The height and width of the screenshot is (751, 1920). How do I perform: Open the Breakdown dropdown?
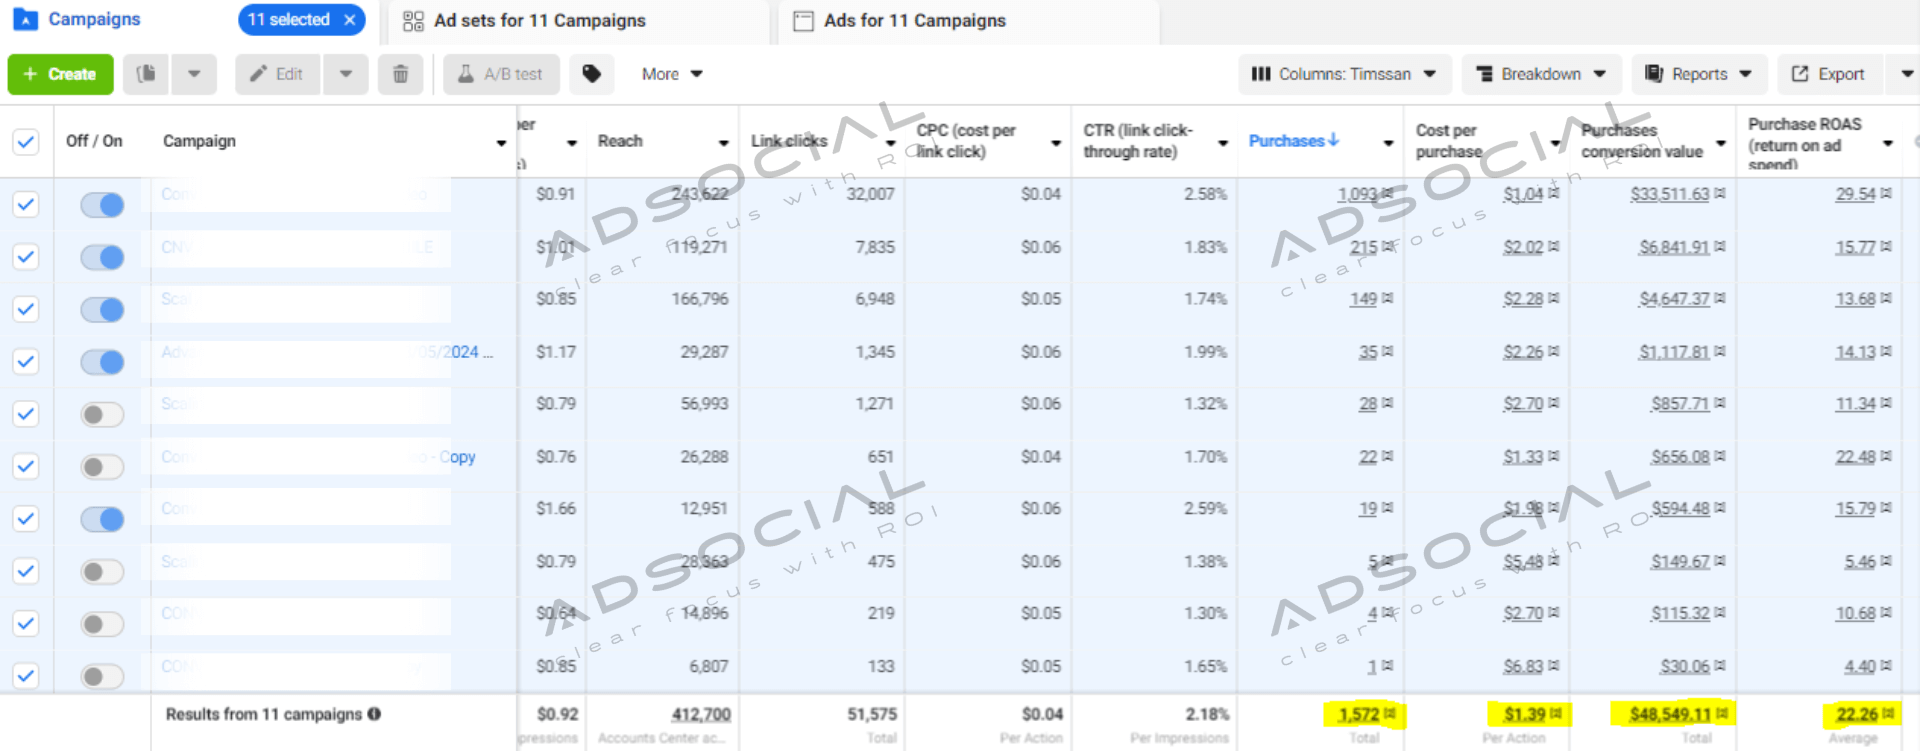(x=1540, y=74)
